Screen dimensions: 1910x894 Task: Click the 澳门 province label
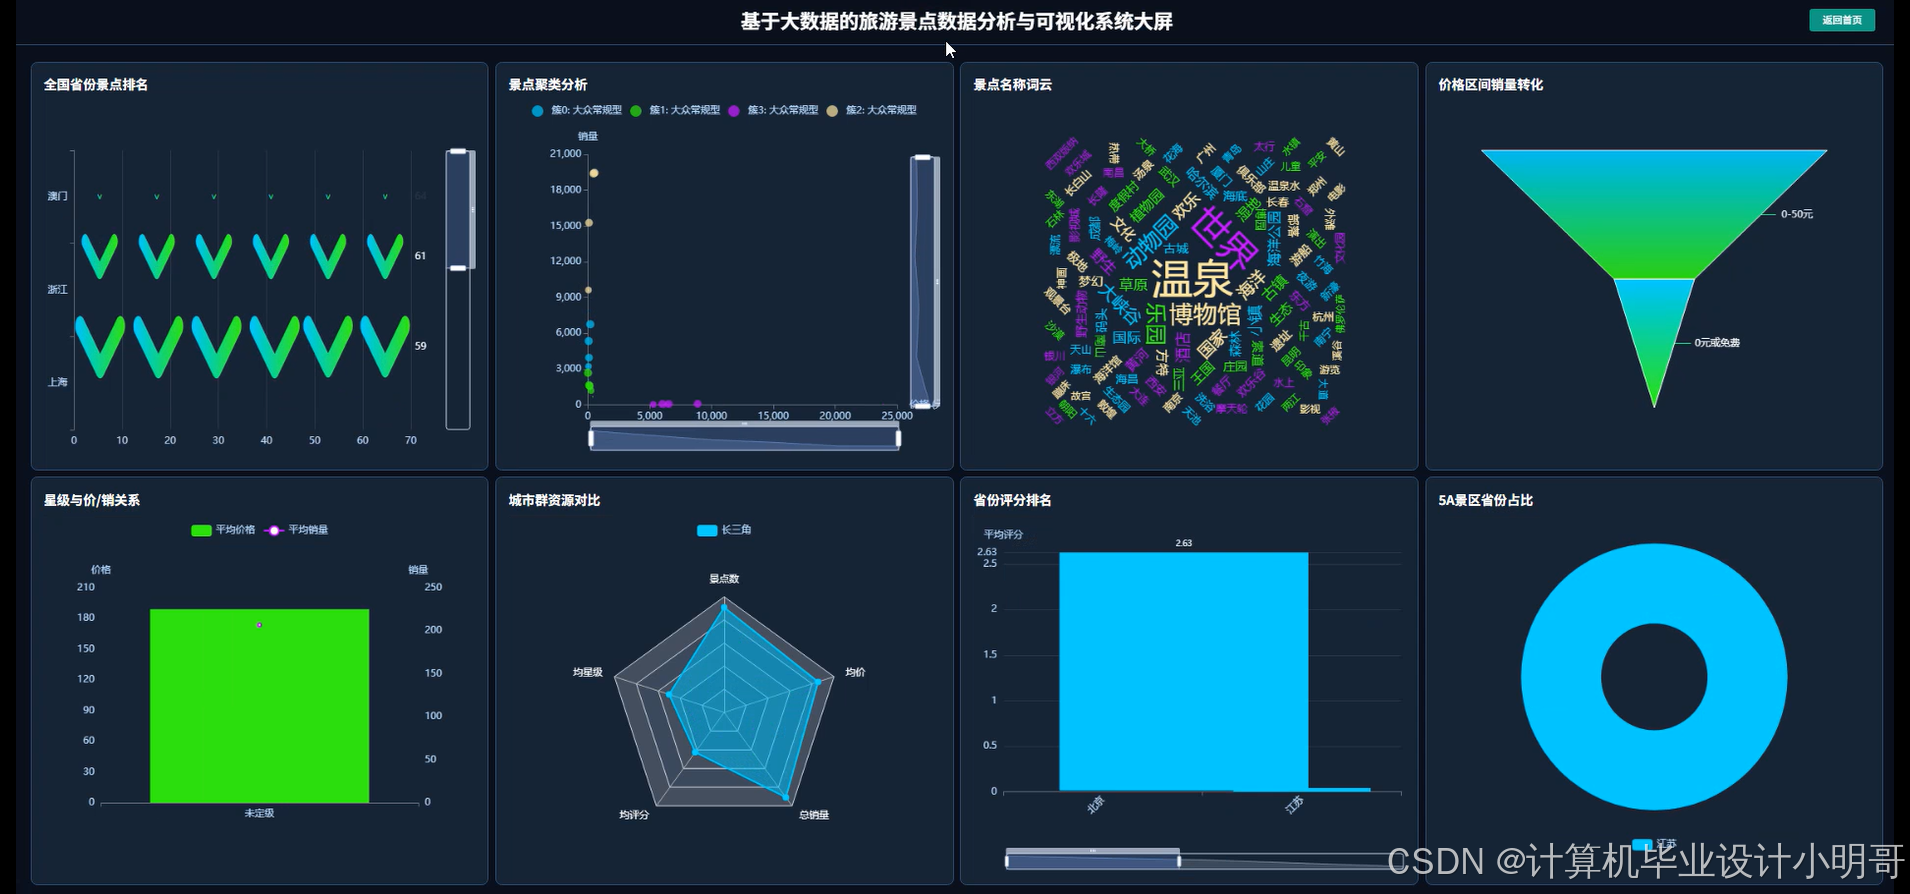click(x=58, y=196)
